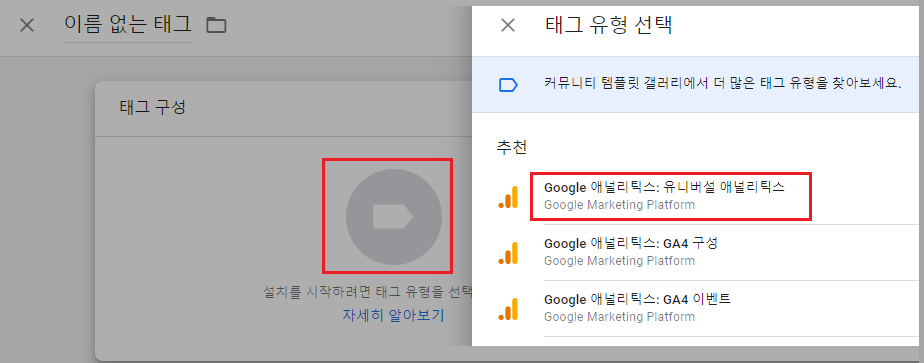Close the untitled tag editor
The image size is (924, 363).
coord(27,25)
